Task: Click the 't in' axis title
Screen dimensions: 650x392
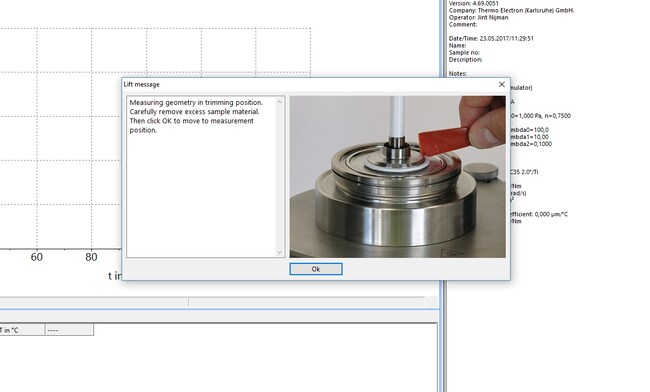Action: (x=115, y=276)
